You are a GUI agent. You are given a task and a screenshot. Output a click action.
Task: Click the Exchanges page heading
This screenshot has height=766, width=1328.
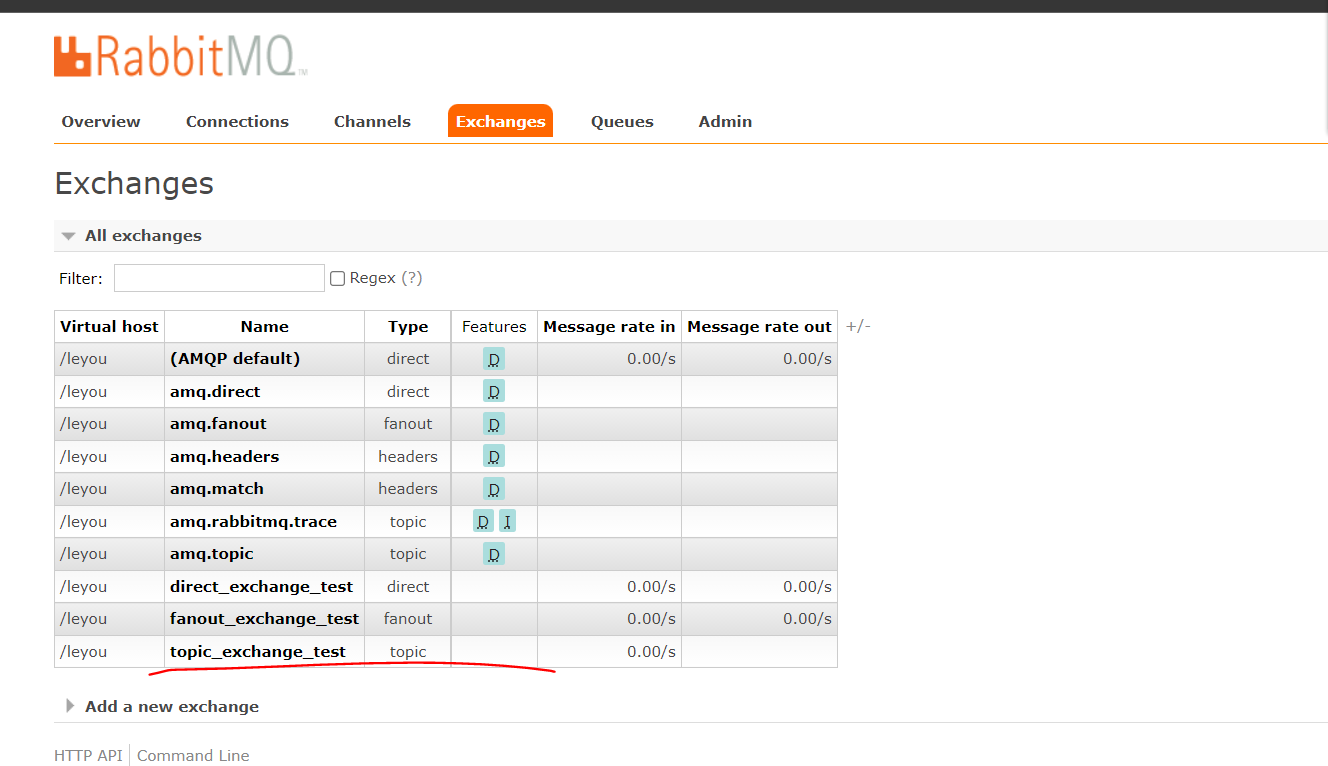(134, 184)
